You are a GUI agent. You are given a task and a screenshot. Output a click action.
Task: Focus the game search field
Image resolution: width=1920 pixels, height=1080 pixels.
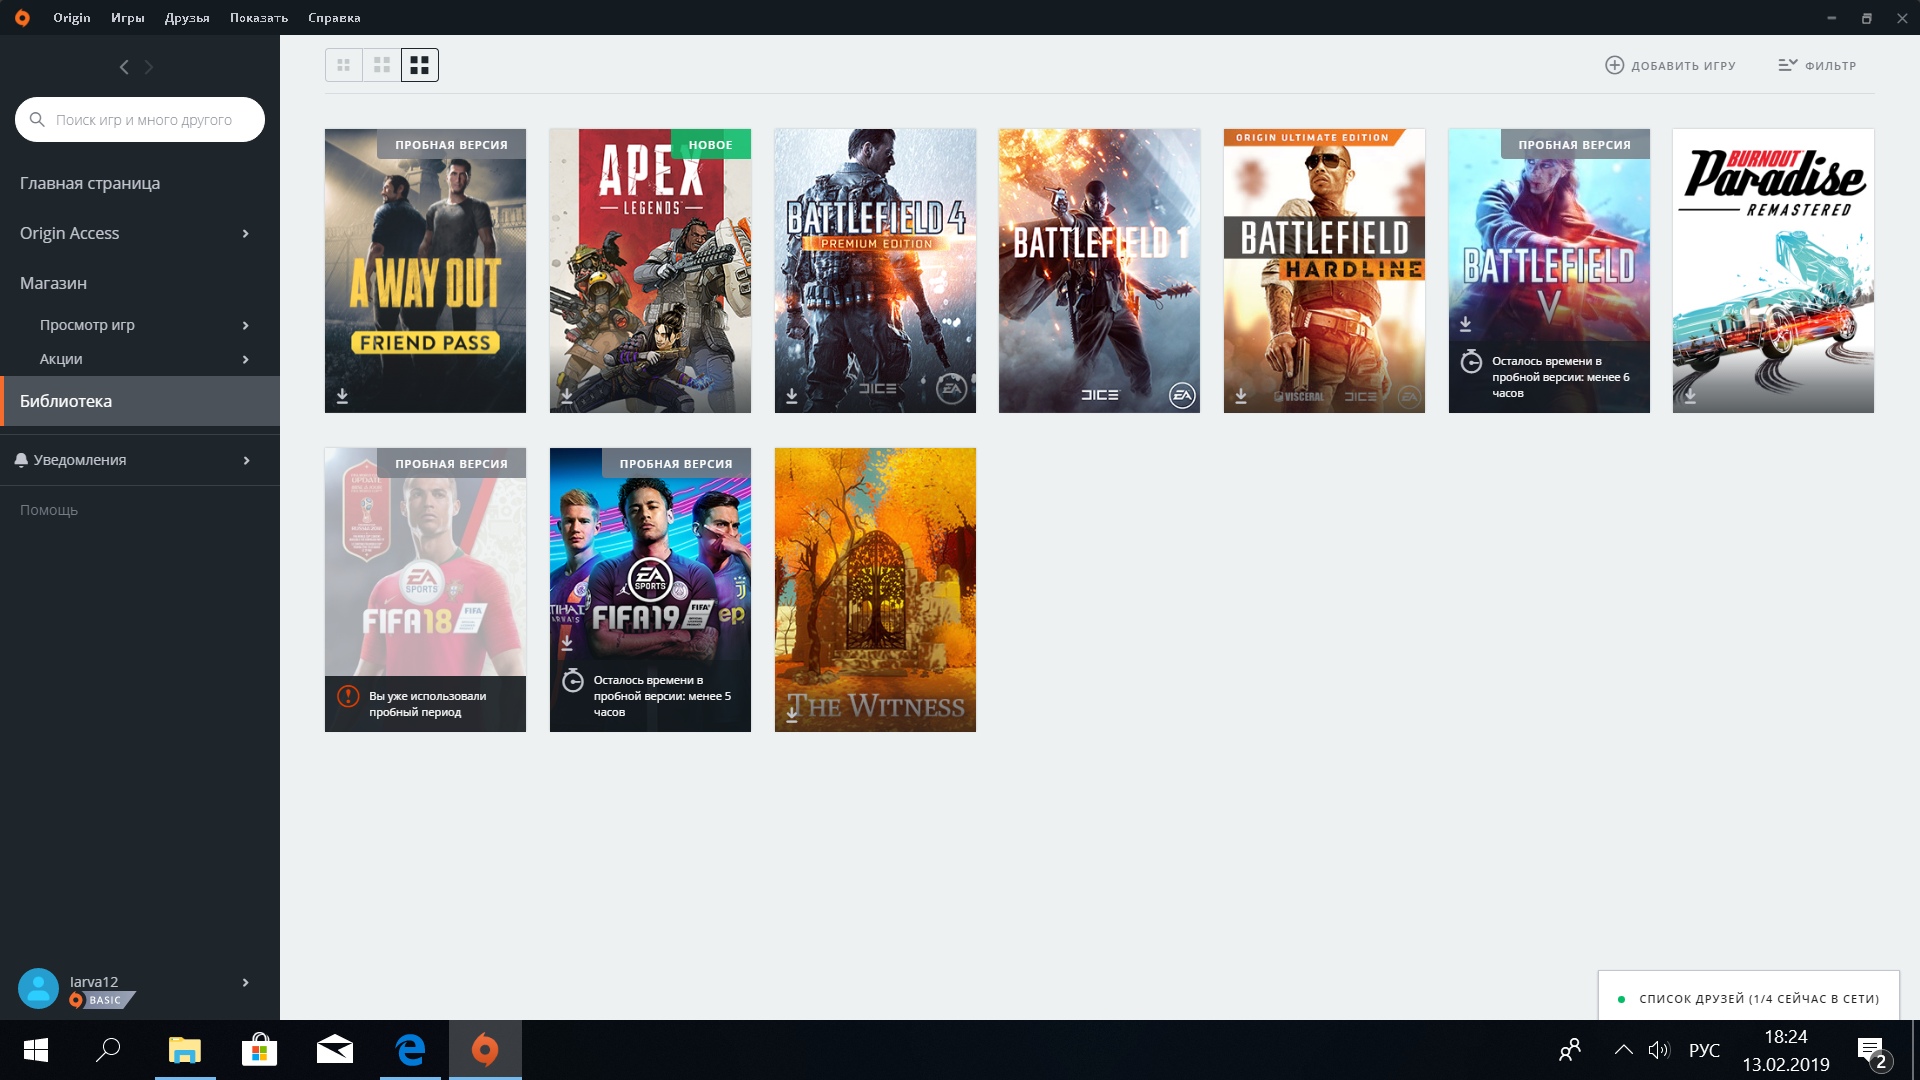click(140, 119)
